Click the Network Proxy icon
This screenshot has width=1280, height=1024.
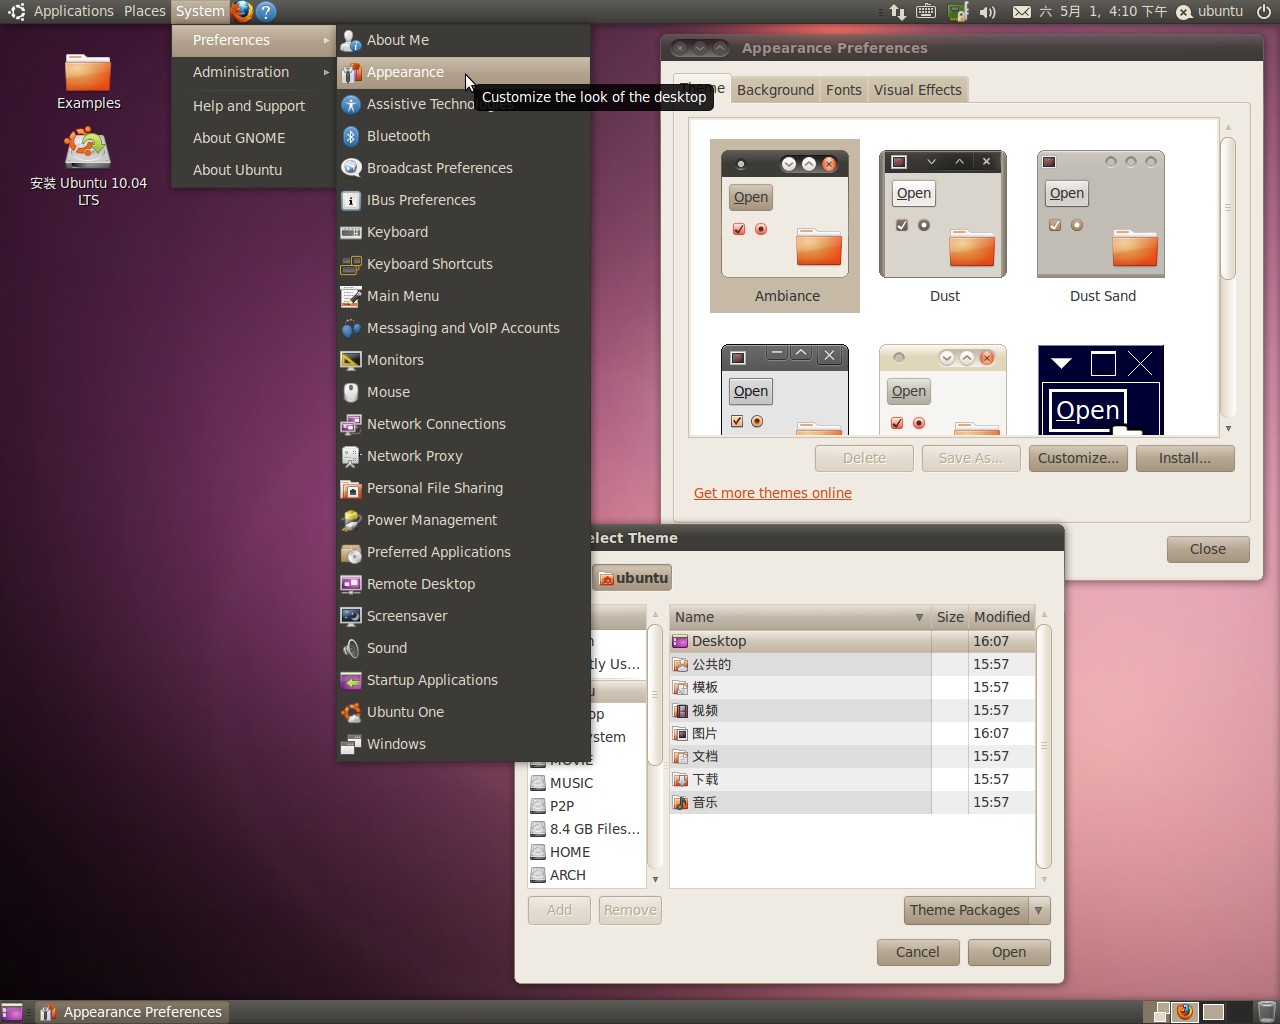tap(351, 456)
